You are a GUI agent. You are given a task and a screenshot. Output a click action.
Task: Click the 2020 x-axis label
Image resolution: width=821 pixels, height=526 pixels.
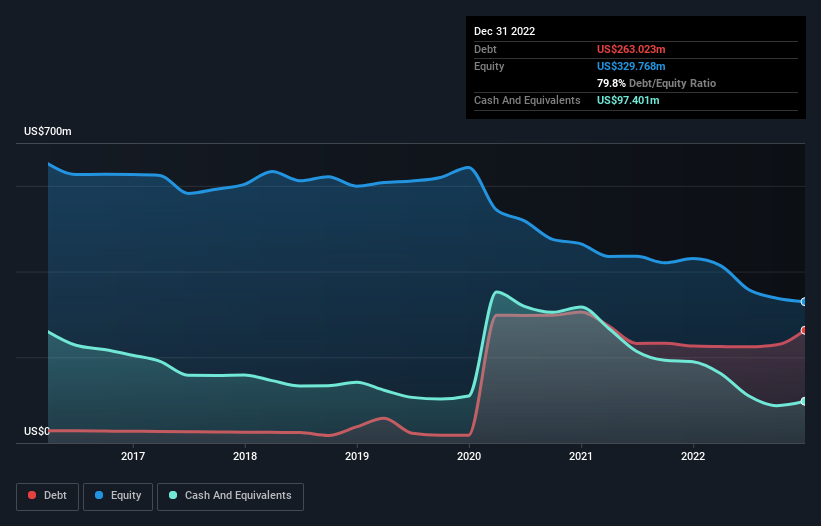coord(469,456)
